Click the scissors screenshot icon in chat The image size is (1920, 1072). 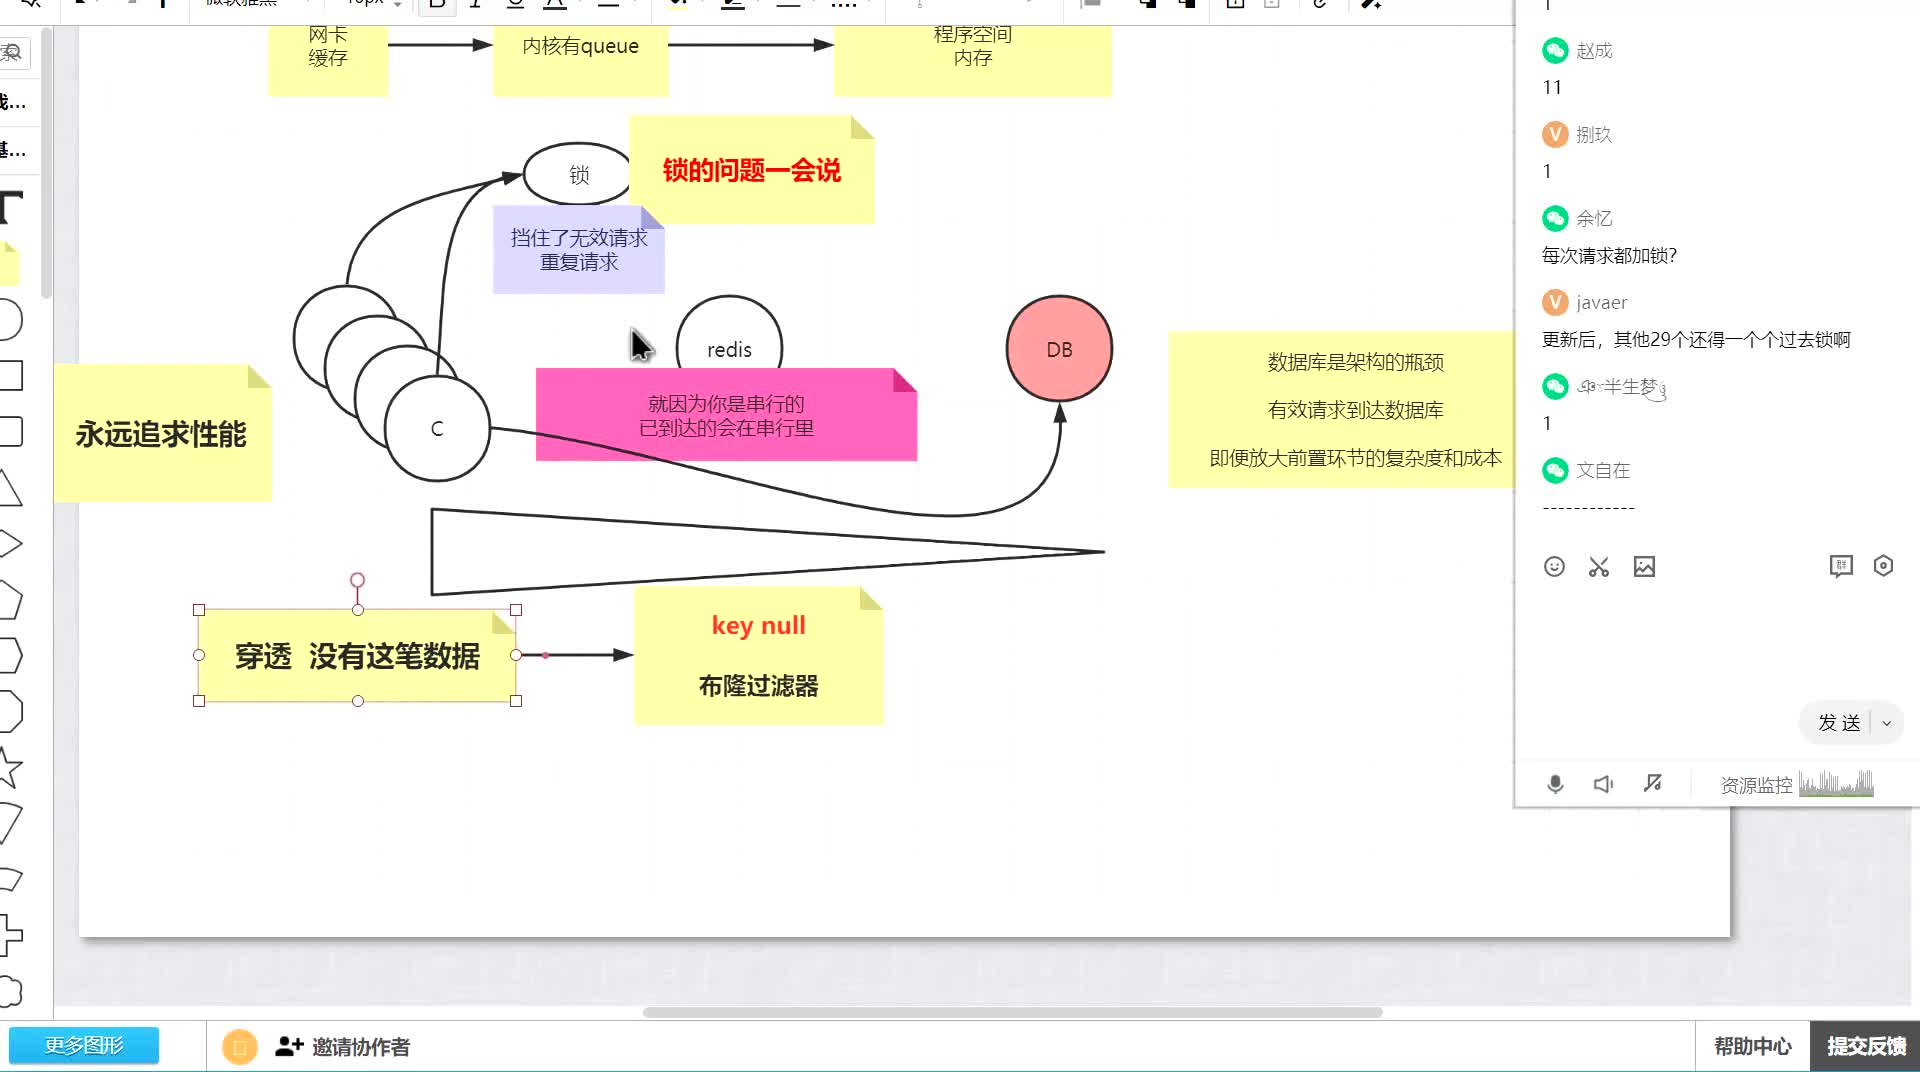point(1599,567)
